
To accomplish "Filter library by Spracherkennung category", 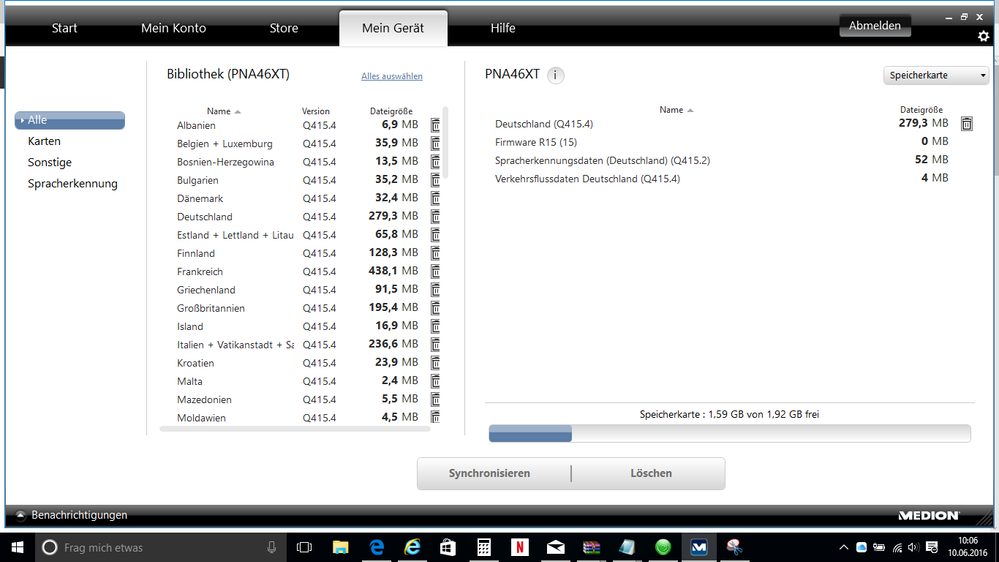I will 72,184.
